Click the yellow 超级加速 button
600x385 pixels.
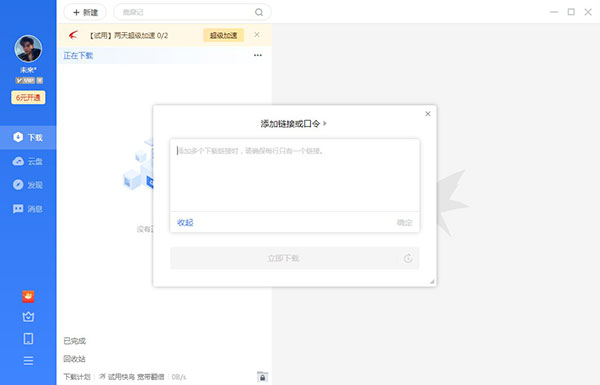point(223,35)
